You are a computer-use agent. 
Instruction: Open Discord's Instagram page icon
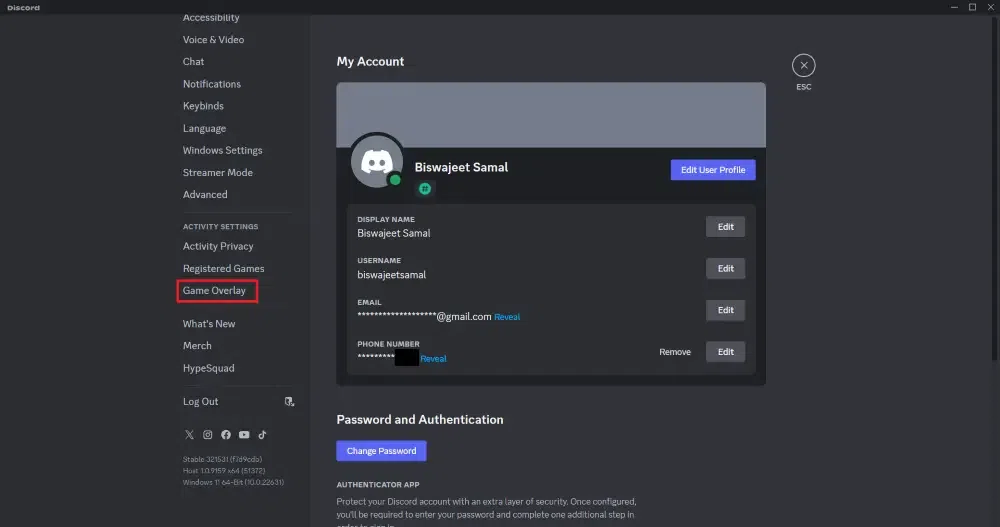tap(208, 435)
